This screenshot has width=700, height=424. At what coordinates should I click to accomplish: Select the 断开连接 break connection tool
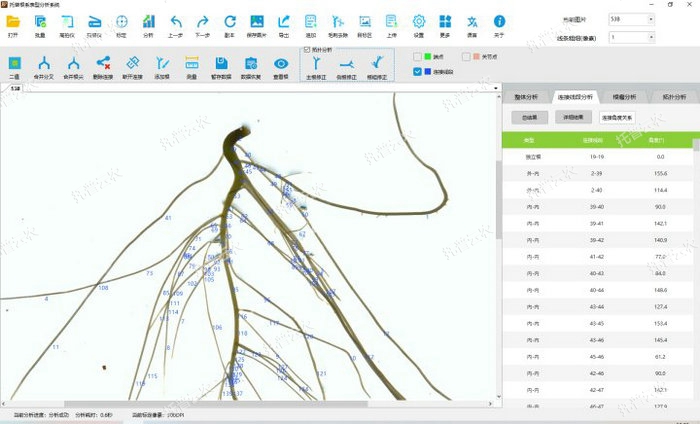click(x=132, y=66)
